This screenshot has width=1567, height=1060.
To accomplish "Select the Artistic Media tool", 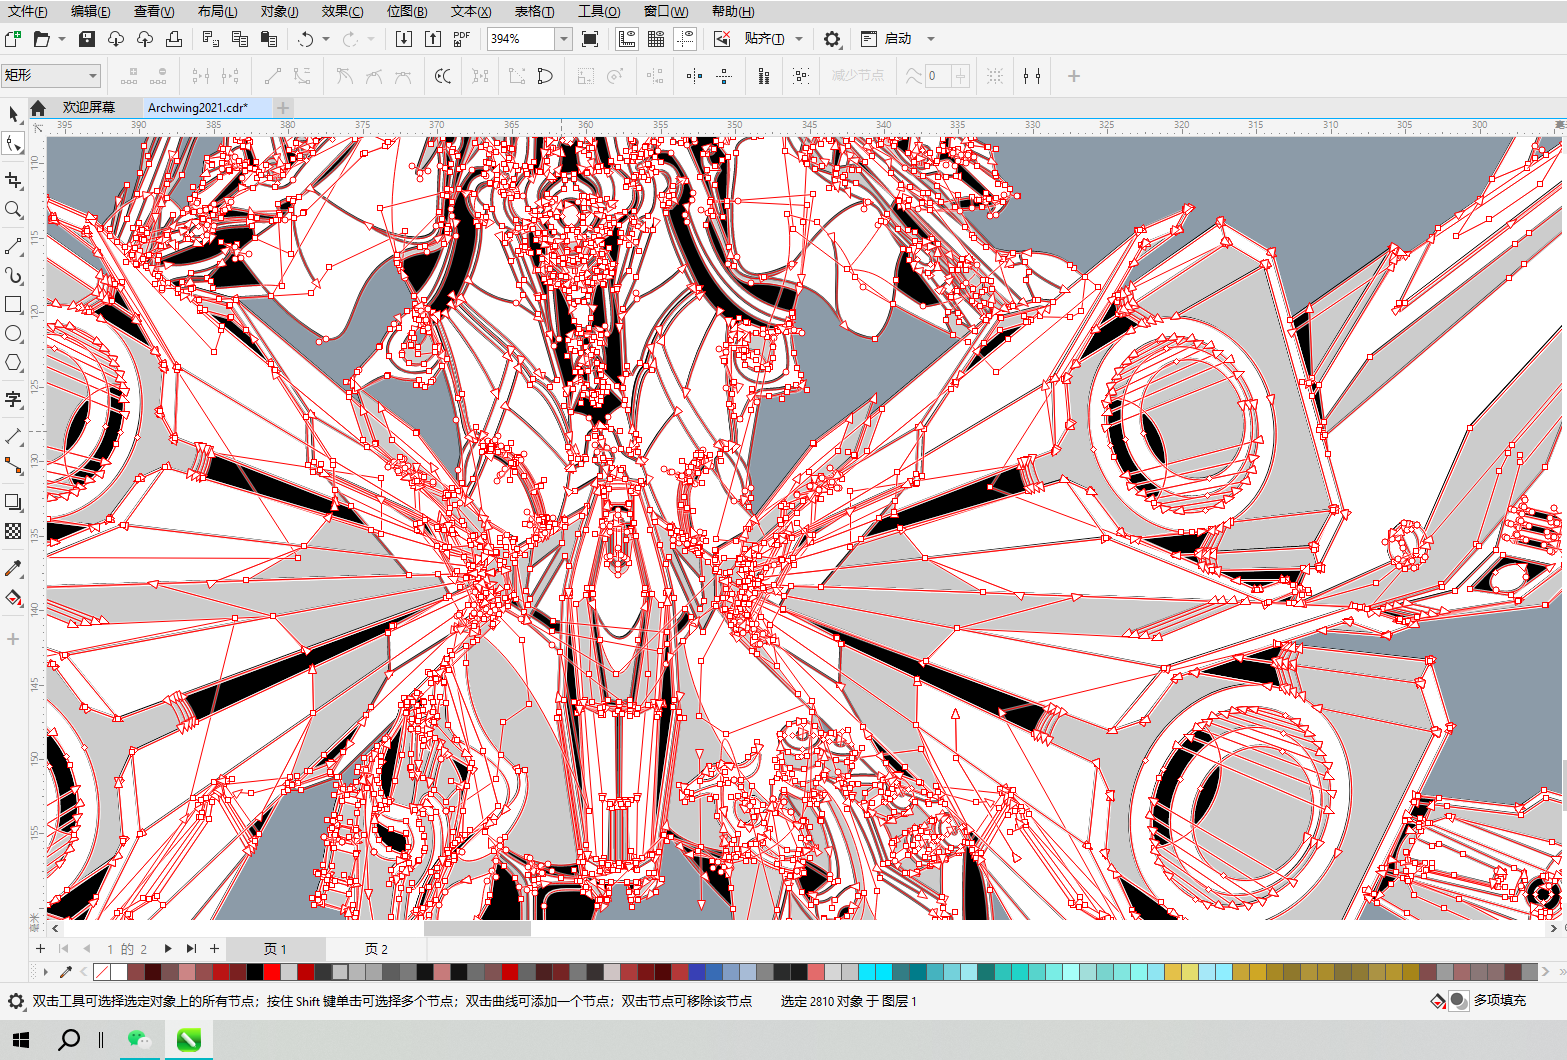I will click(x=13, y=275).
